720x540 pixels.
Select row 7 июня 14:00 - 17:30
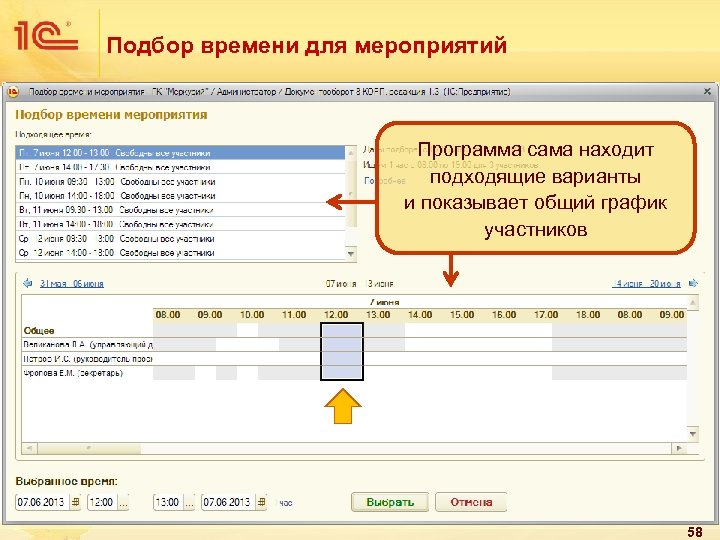click(x=181, y=167)
